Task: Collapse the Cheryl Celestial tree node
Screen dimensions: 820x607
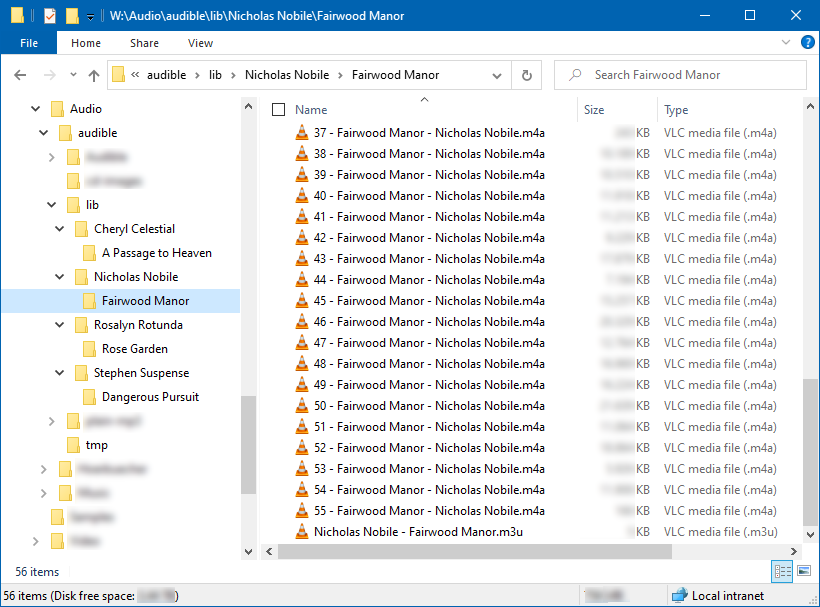Action: [60, 229]
